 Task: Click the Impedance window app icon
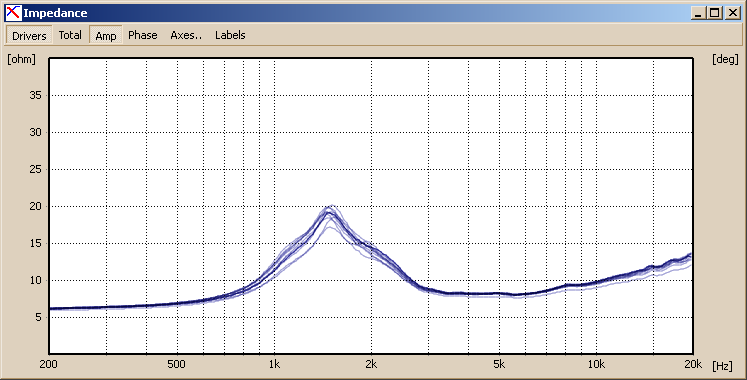pyautogui.click(x=13, y=13)
